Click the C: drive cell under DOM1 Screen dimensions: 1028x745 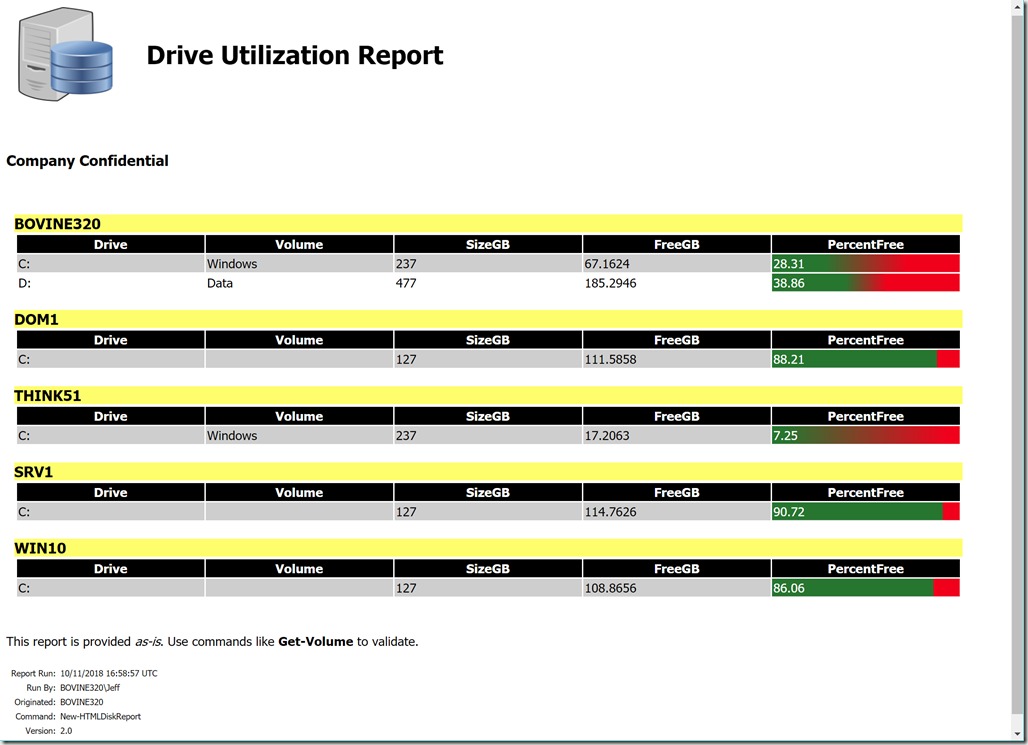[110, 359]
